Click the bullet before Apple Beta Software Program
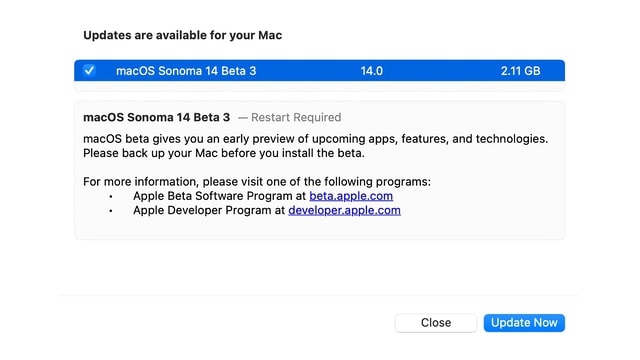This screenshot has height=360, width=640. click(x=111, y=197)
